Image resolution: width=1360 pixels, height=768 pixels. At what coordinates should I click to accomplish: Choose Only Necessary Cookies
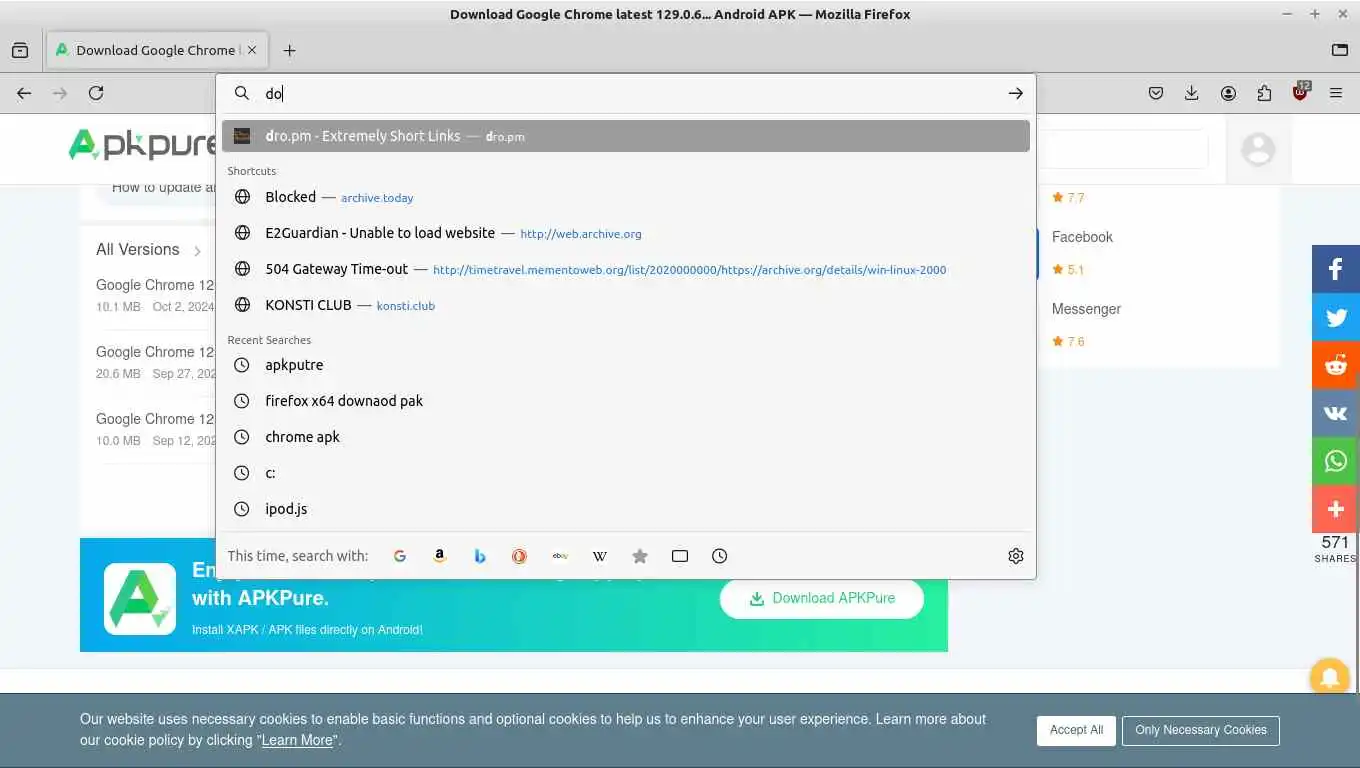click(x=1201, y=730)
